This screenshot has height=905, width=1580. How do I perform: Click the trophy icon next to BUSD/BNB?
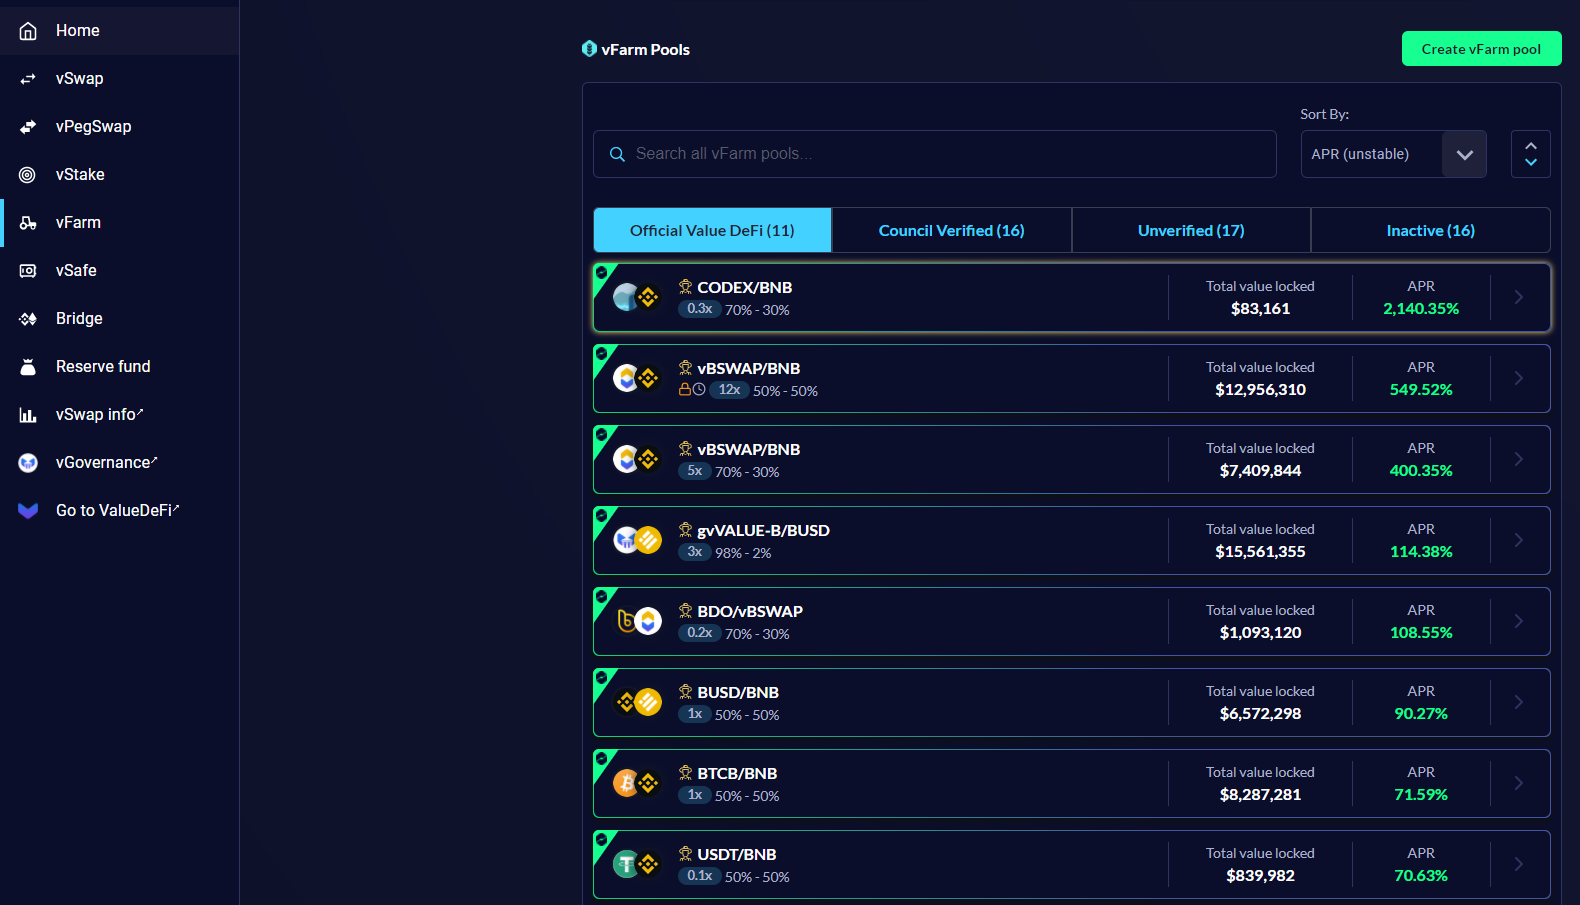tap(685, 692)
